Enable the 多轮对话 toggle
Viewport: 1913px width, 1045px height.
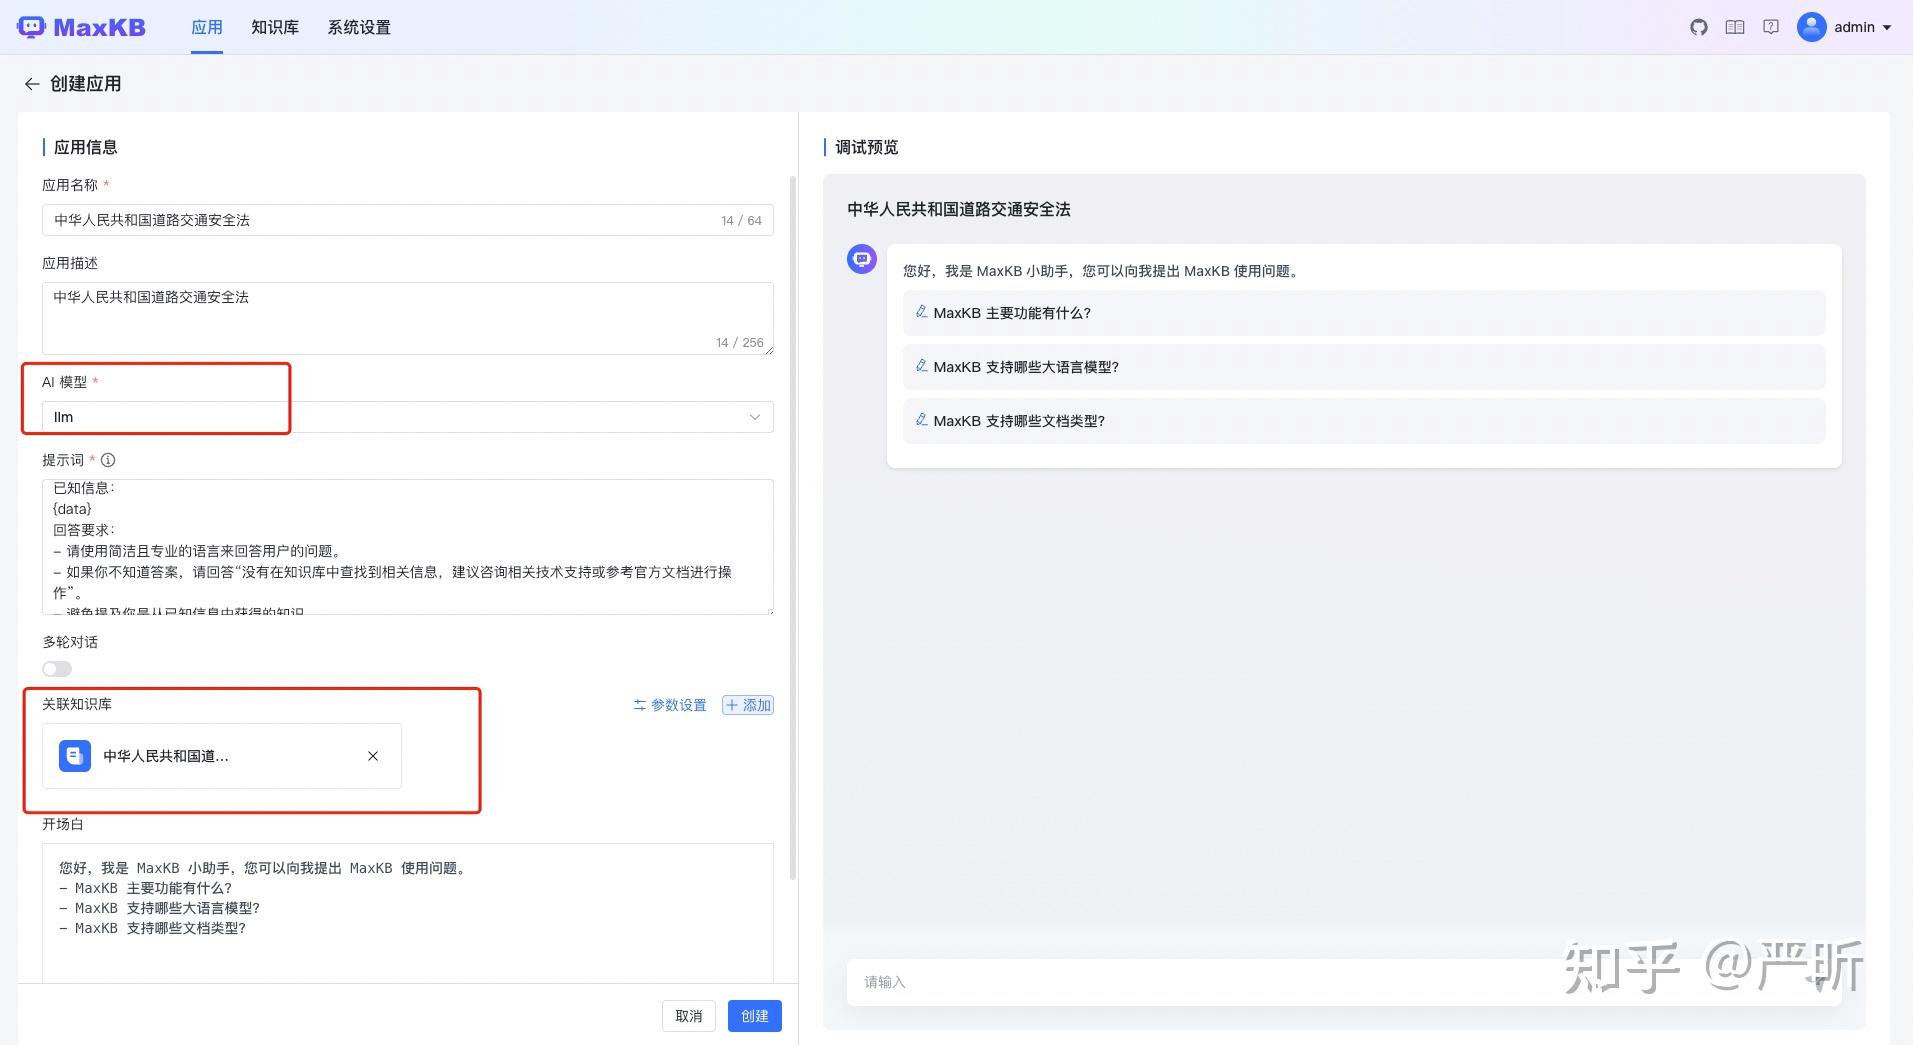point(57,668)
